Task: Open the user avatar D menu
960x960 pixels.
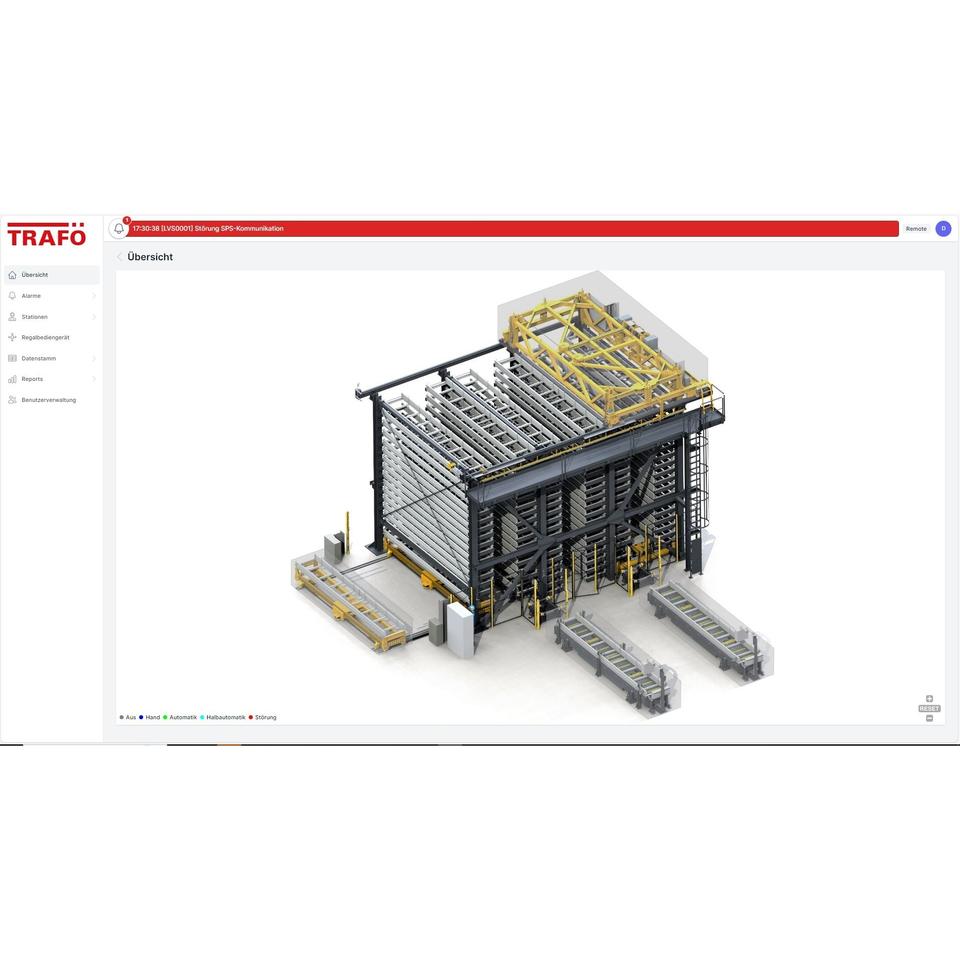Action: click(943, 228)
